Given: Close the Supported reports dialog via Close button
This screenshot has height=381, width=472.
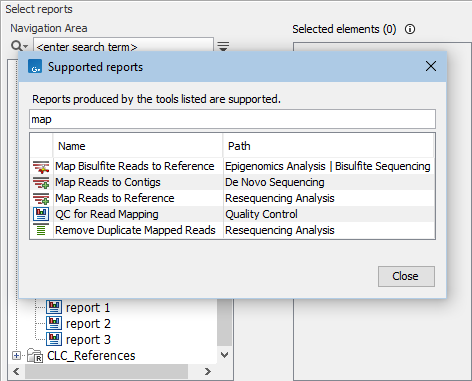Looking at the screenshot, I should point(406,276).
